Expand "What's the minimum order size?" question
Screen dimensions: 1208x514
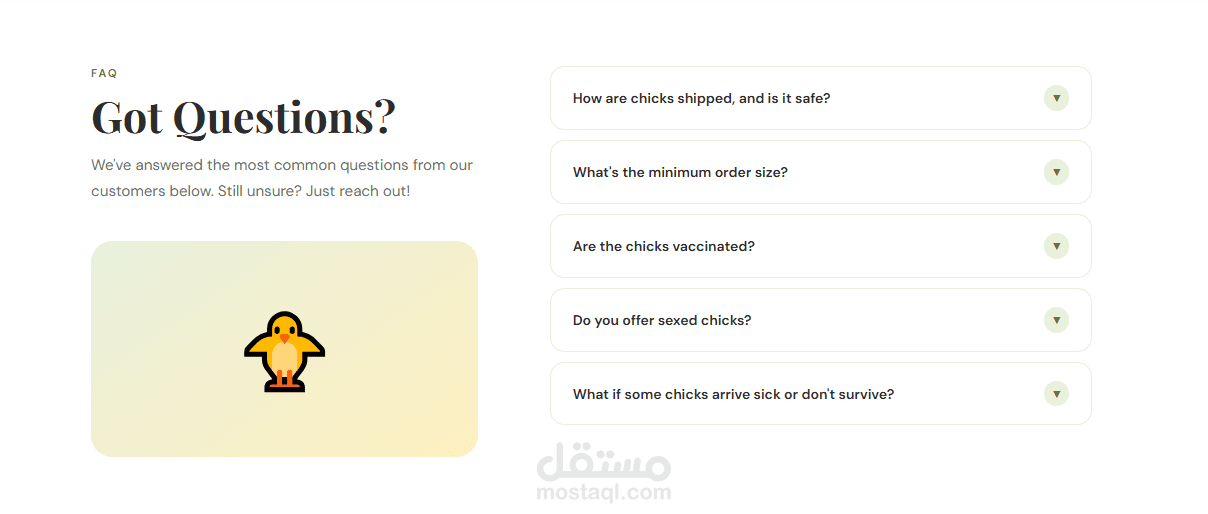[680, 172]
